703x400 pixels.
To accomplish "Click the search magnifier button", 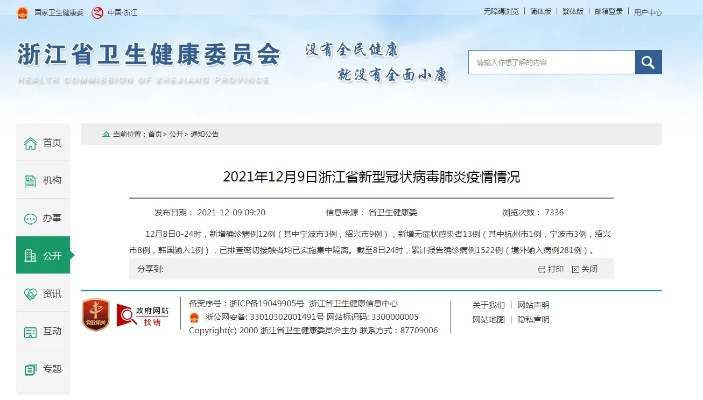I will (648, 62).
